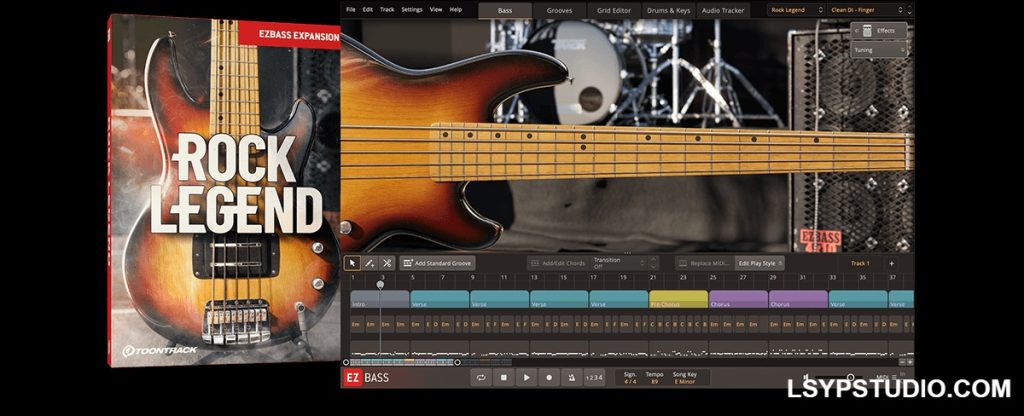The height and width of the screenshot is (416, 1024).
Task: Start playback with the play button
Action: click(526, 377)
